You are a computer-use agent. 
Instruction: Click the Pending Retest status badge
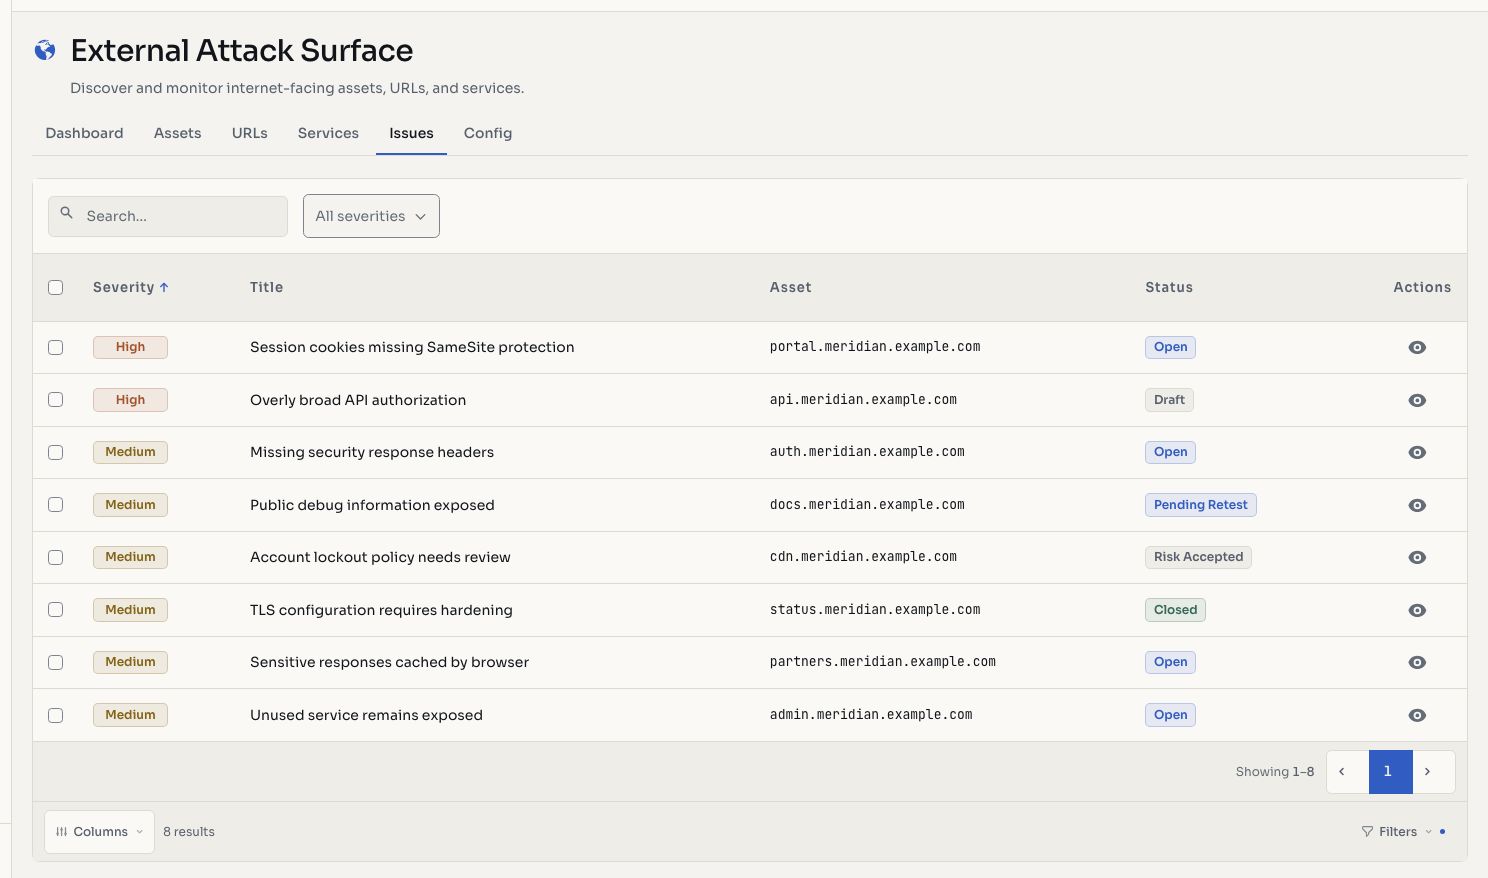point(1201,505)
